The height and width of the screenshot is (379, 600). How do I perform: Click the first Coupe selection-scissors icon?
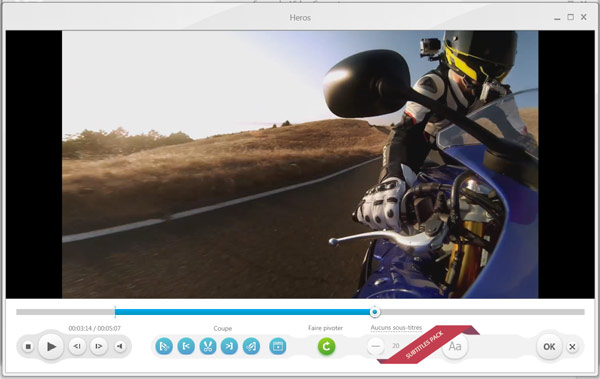[x=164, y=346]
